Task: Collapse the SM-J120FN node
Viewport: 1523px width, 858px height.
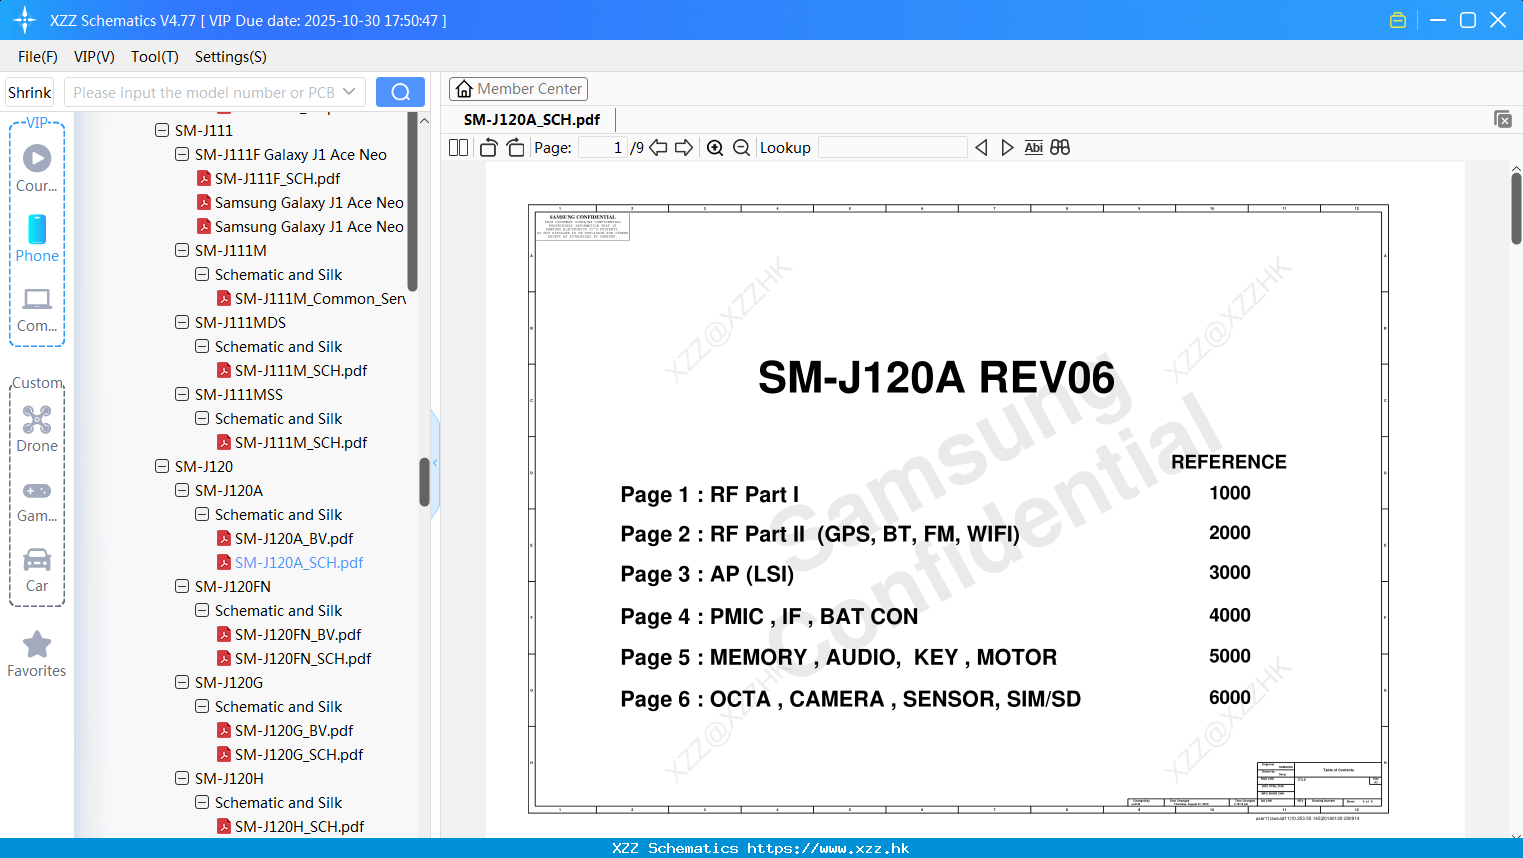Action: (x=182, y=586)
